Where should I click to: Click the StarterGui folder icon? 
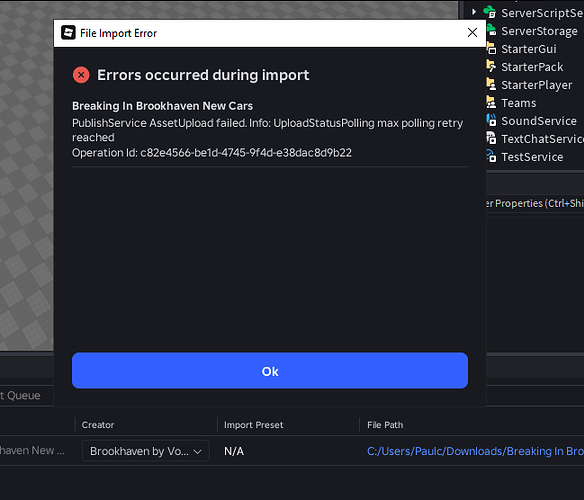tap(491, 48)
